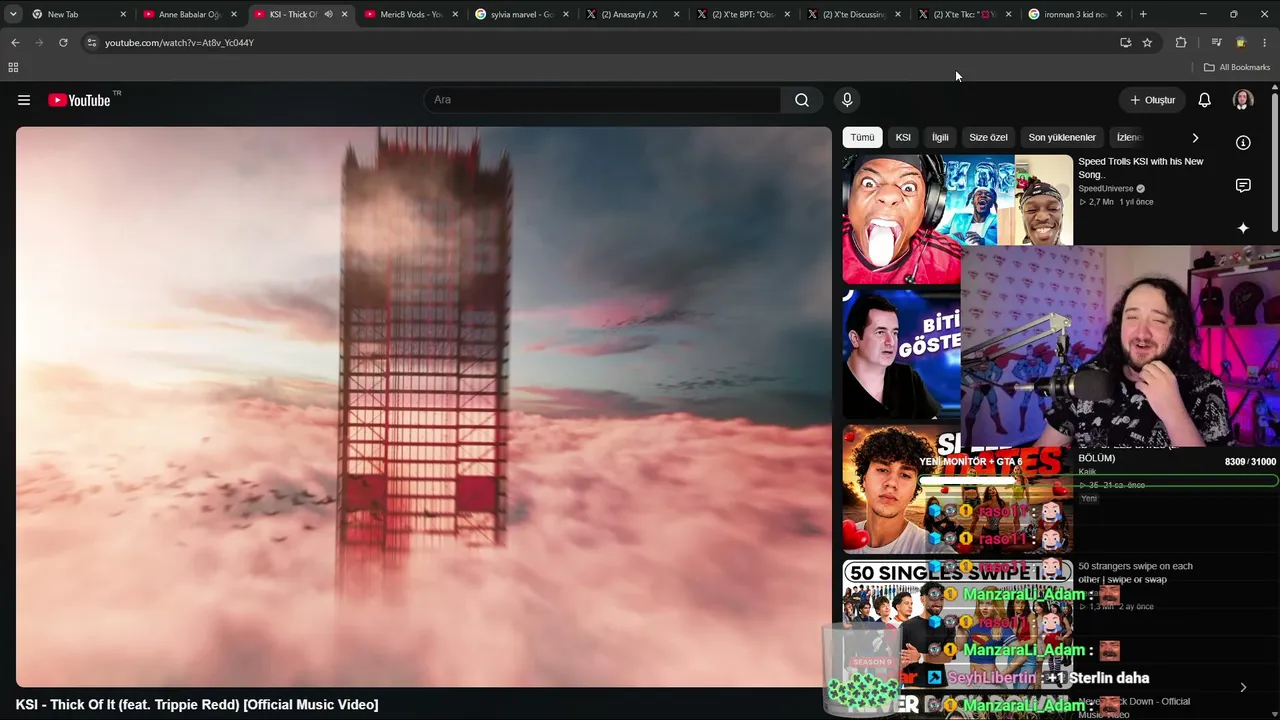Switch to ironman 3 kid now tab
The height and width of the screenshot is (720, 1280).
1075,14
